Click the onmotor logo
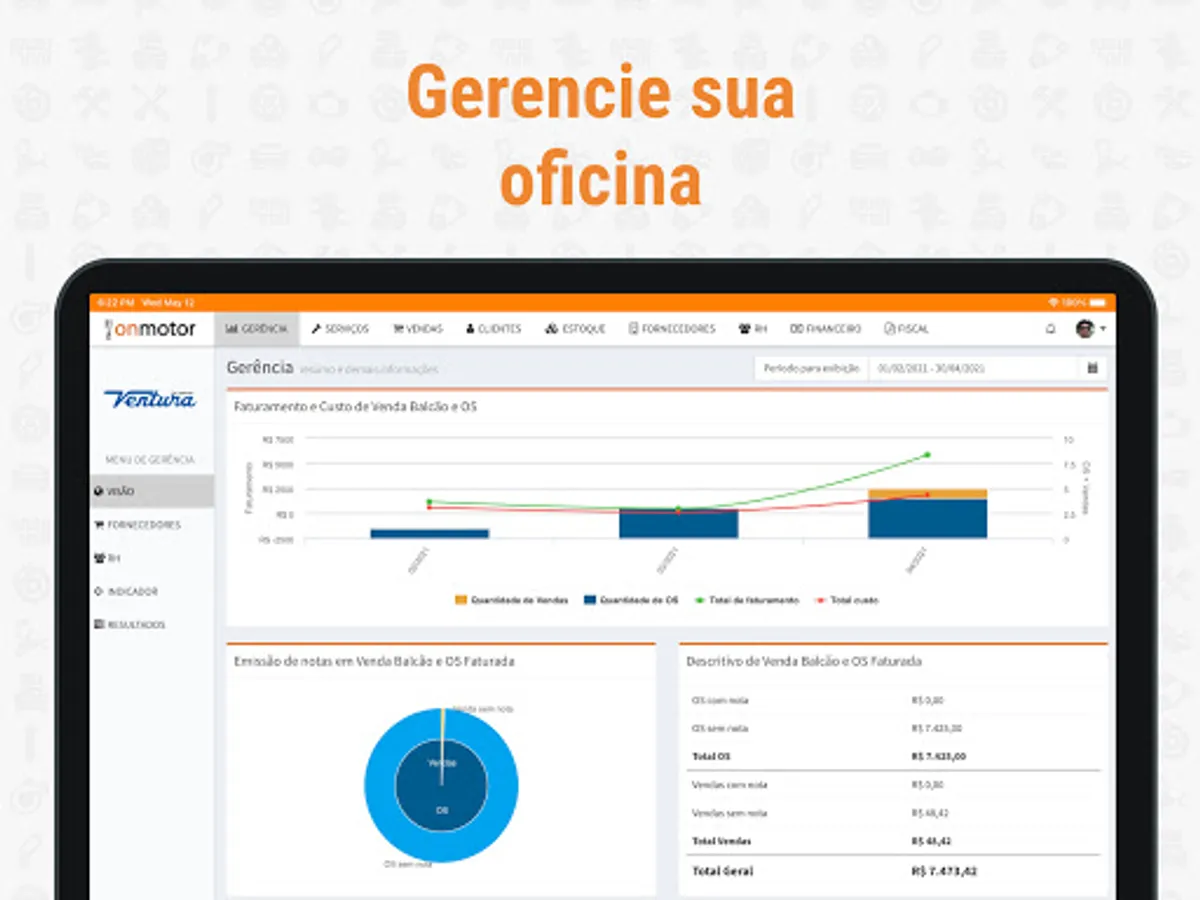The height and width of the screenshot is (900, 1200). 150,329
